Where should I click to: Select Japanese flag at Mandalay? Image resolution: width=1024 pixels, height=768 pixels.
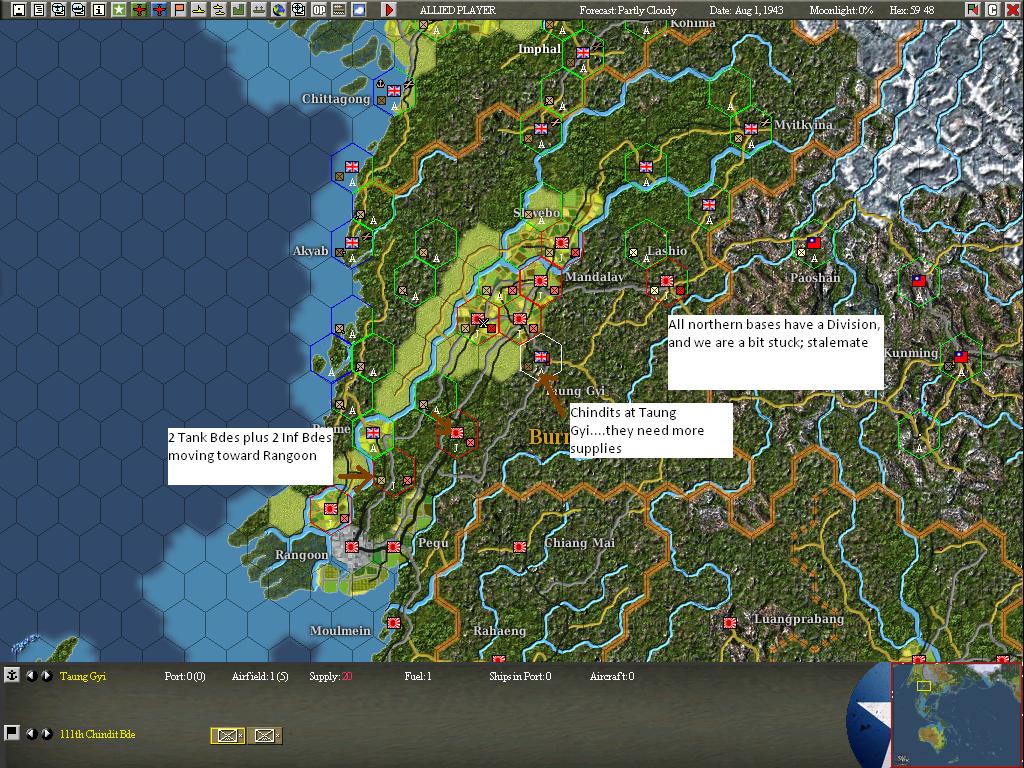click(540, 281)
